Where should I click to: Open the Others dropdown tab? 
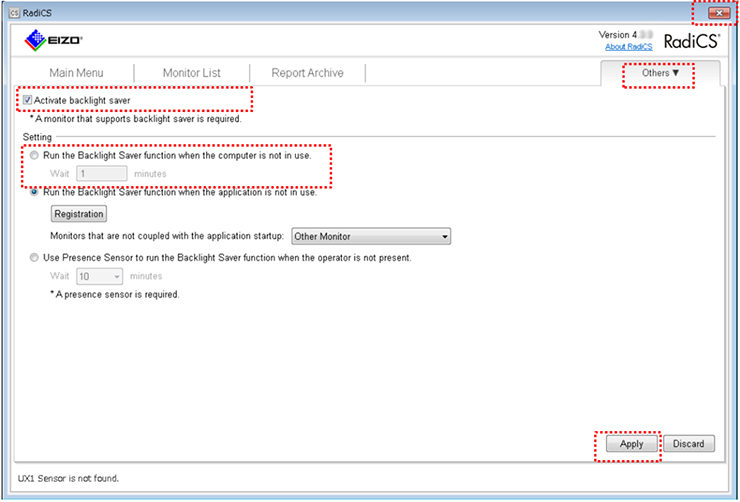660,73
